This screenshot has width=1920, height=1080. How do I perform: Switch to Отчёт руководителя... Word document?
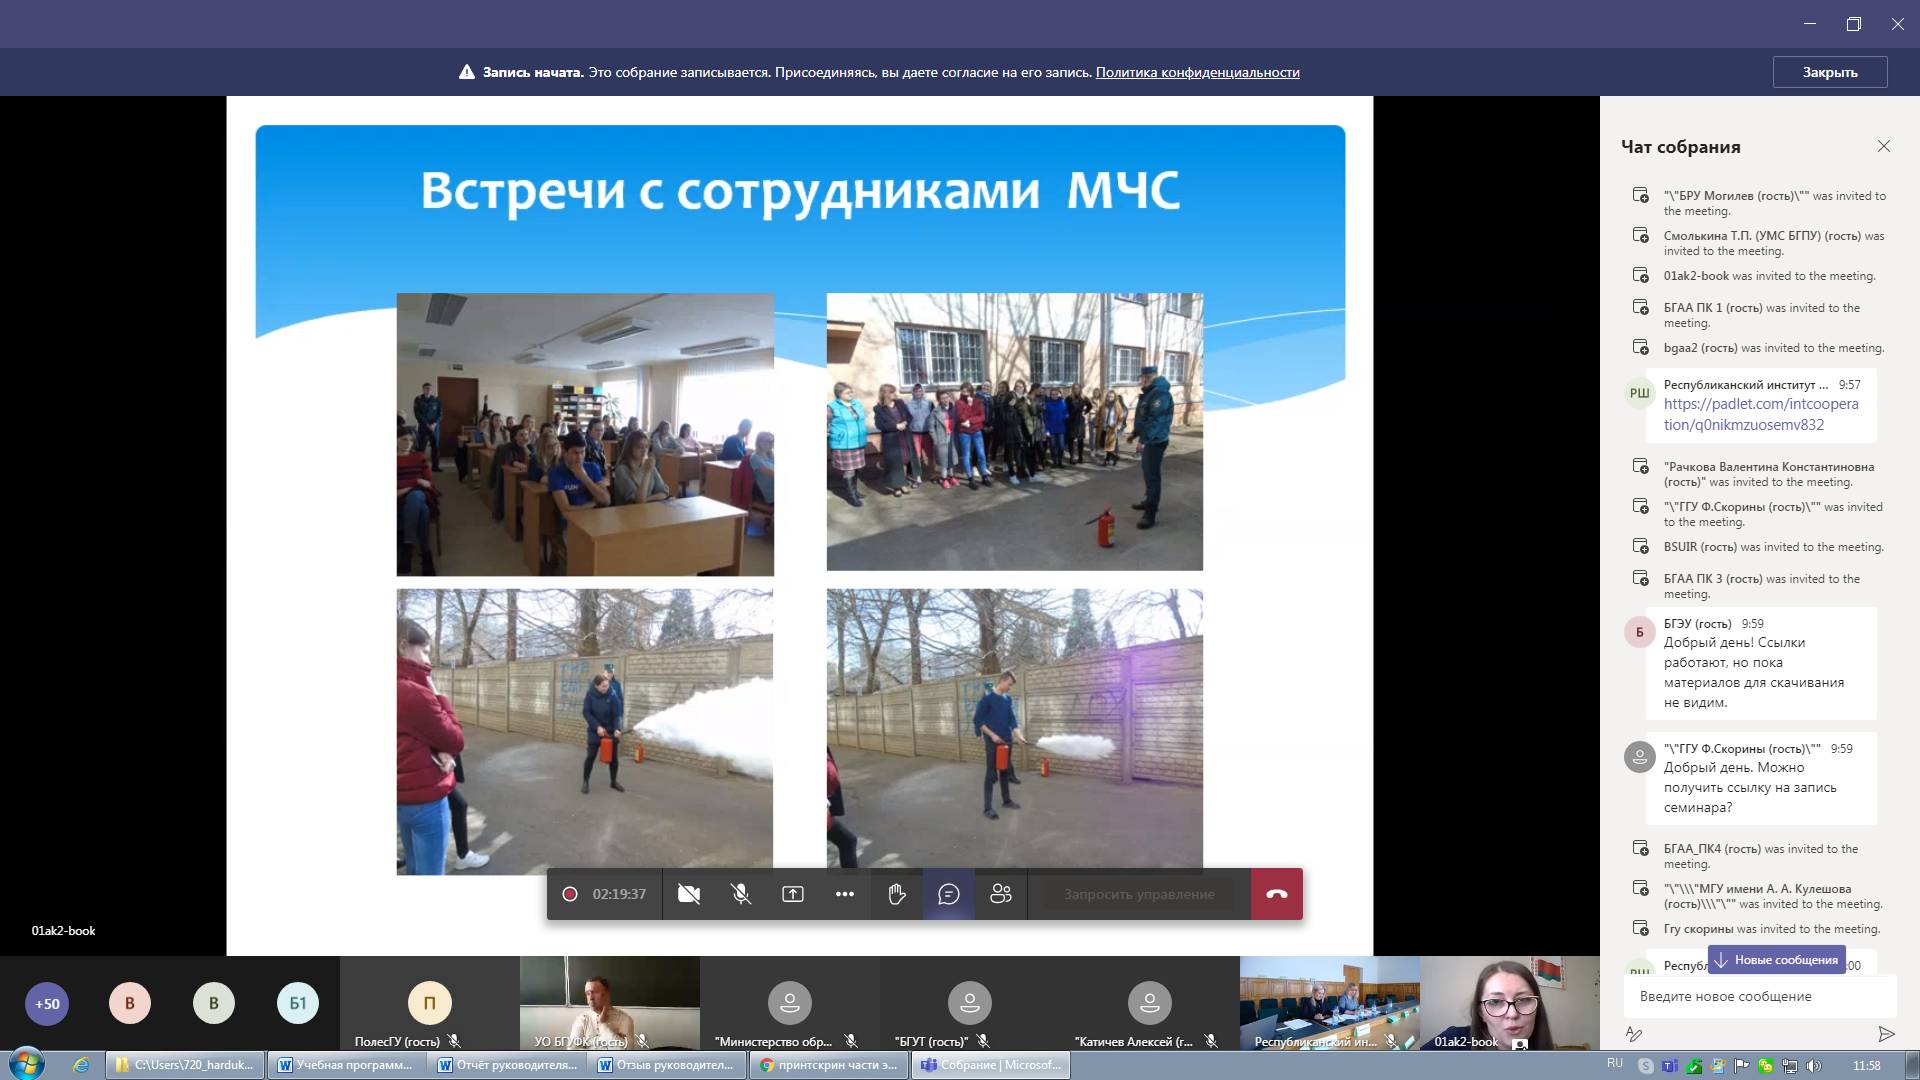tap(508, 1065)
